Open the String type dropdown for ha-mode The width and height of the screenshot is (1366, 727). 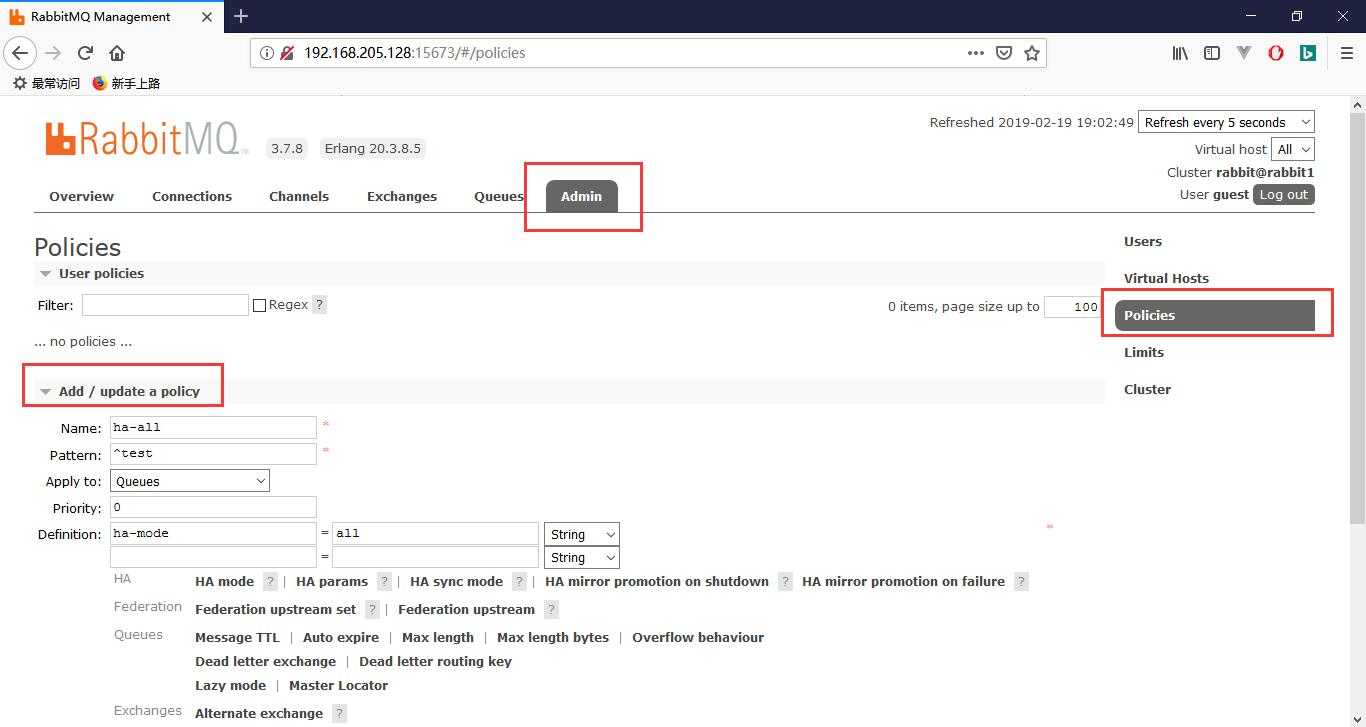point(581,534)
